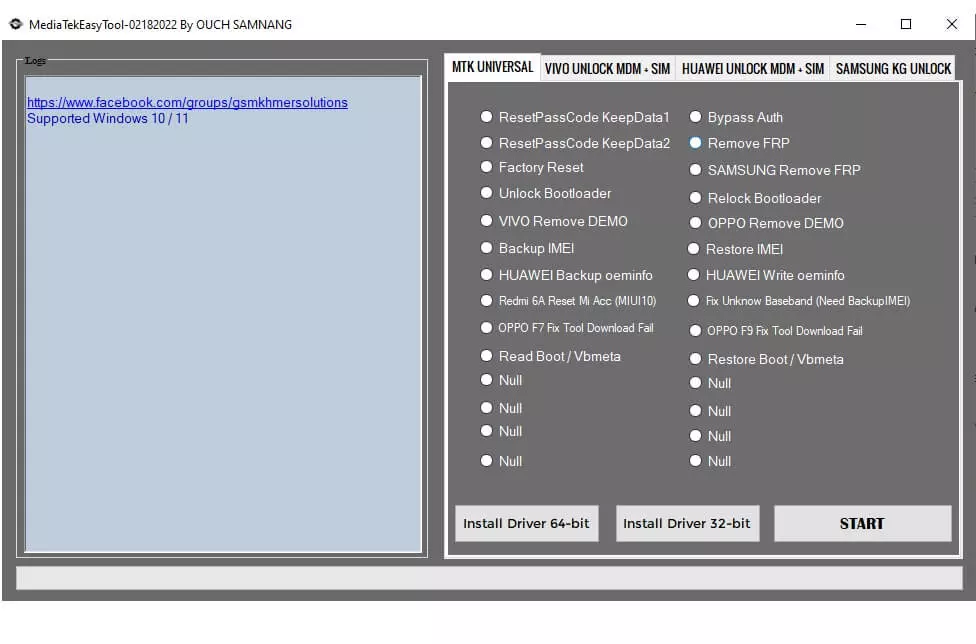
Task: Choose Redmi 6A Reset Mi Acc option
Action: point(487,301)
